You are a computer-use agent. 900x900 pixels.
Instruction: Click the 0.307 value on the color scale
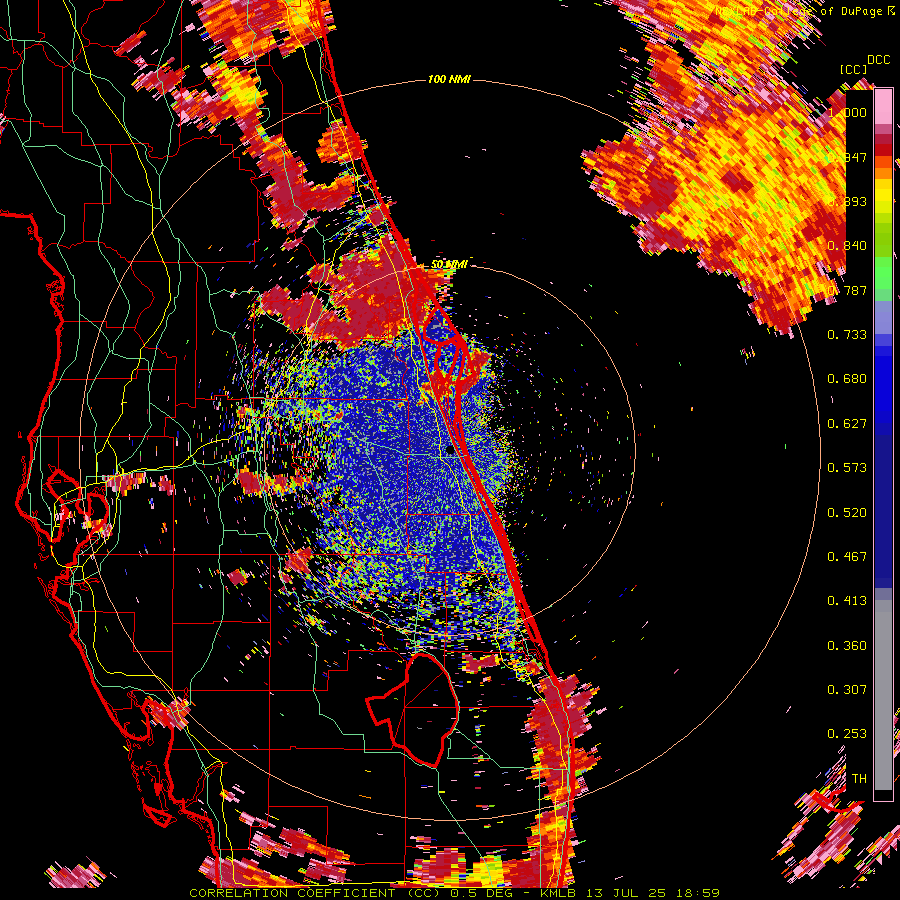[x=847, y=690]
